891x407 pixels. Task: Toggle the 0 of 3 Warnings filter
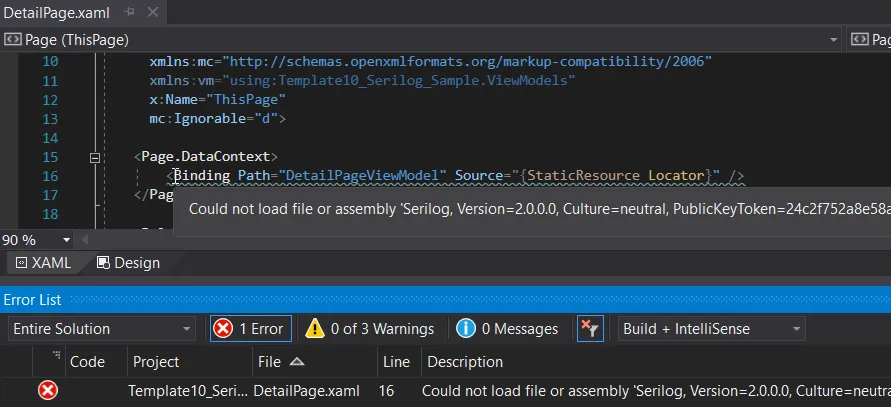(370, 329)
